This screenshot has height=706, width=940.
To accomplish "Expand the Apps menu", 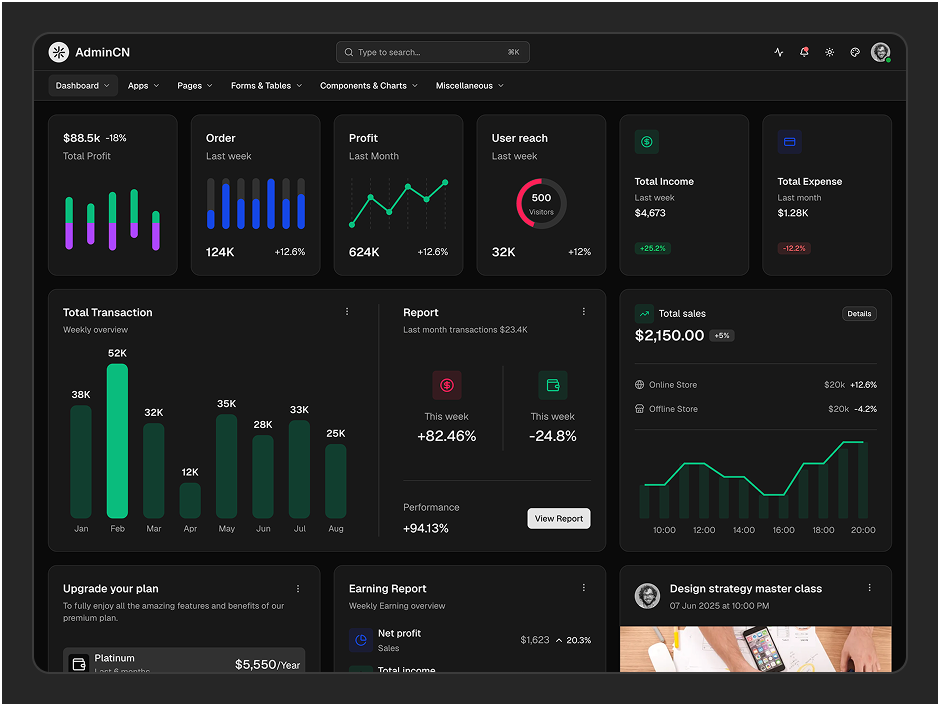I will pos(143,86).
